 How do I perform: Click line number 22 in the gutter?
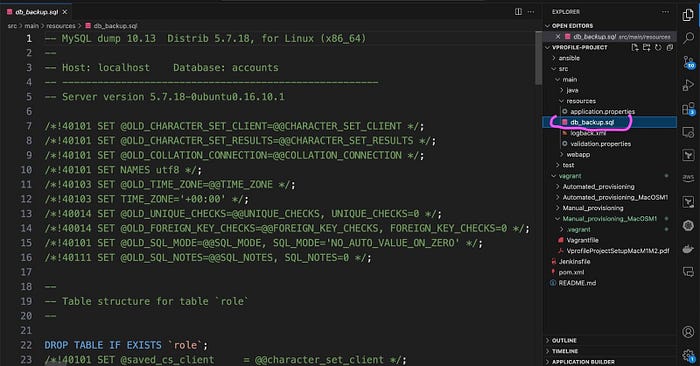point(26,345)
